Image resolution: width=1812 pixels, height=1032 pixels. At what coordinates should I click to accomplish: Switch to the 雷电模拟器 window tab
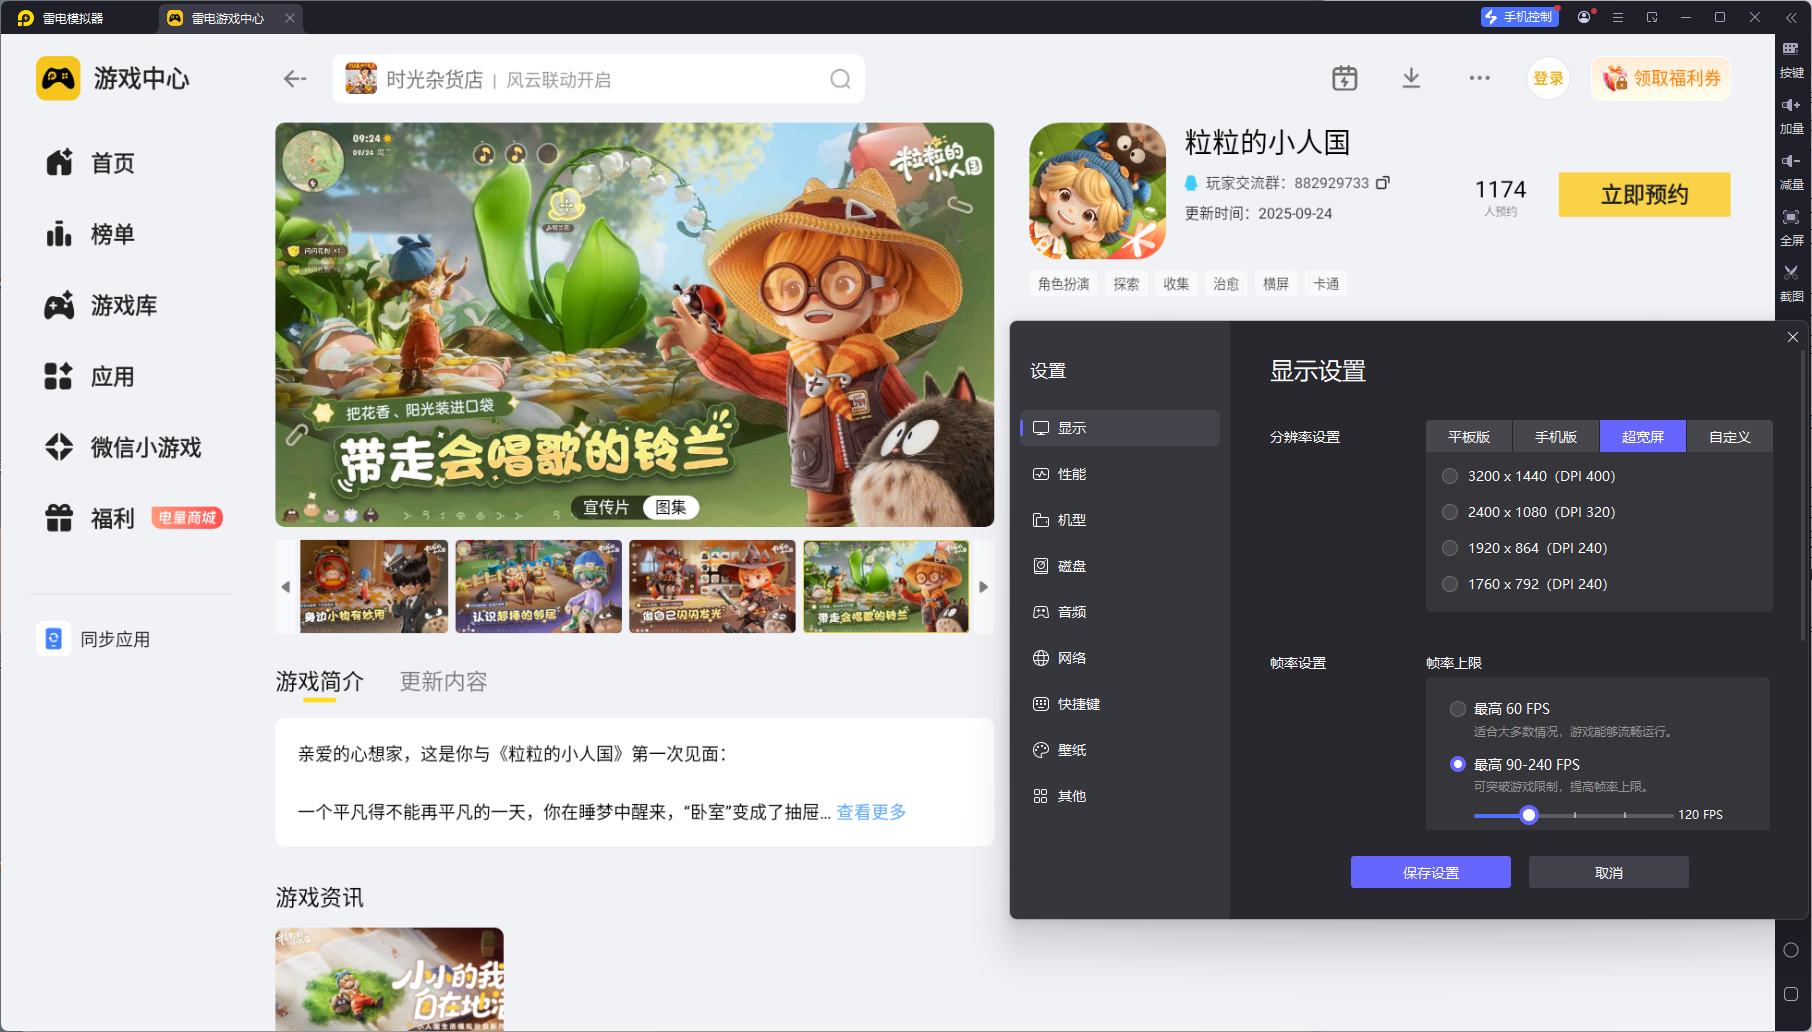pos(61,18)
